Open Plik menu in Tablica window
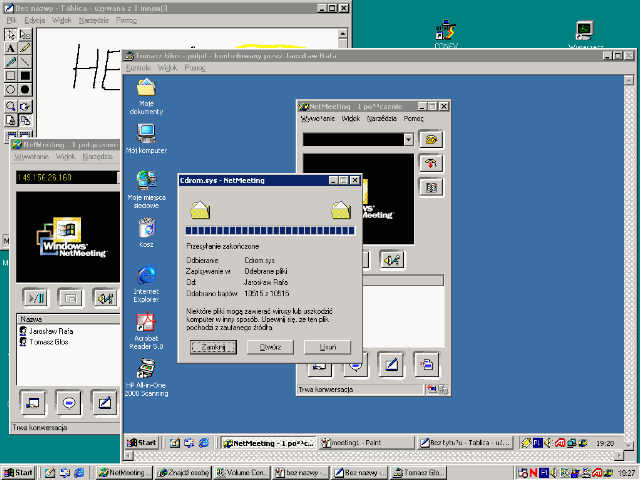Image resolution: width=640 pixels, height=480 pixels. [11, 20]
